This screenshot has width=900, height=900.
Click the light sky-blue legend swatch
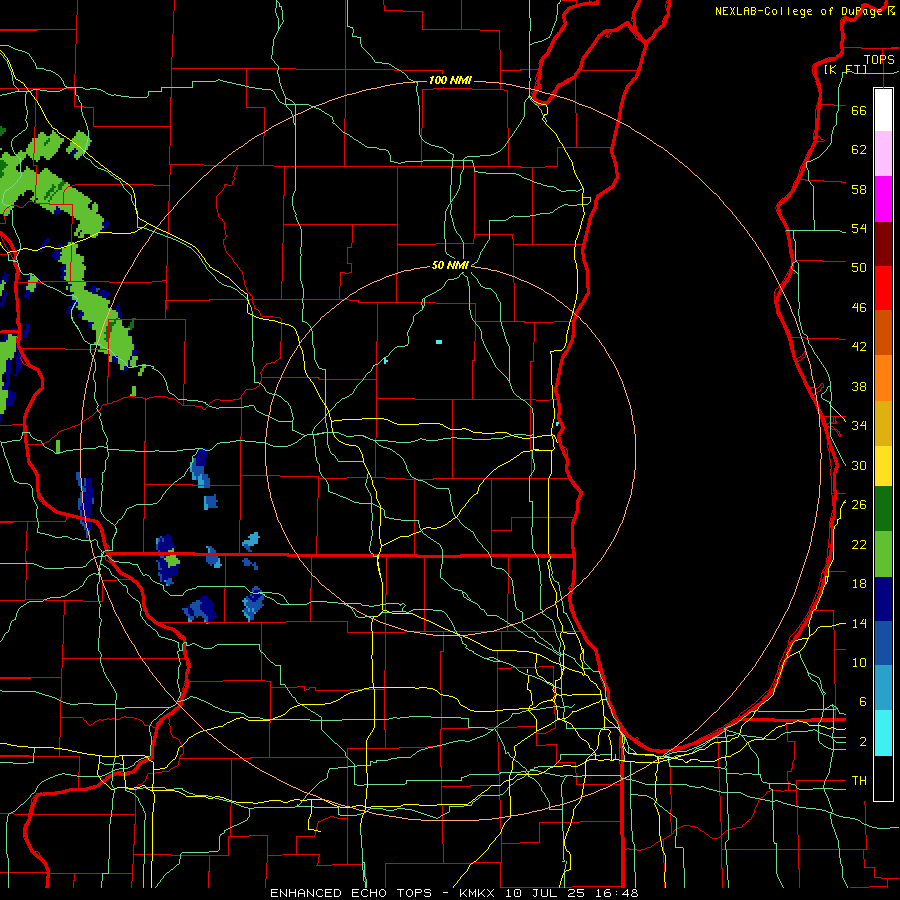[x=883, y=688]
